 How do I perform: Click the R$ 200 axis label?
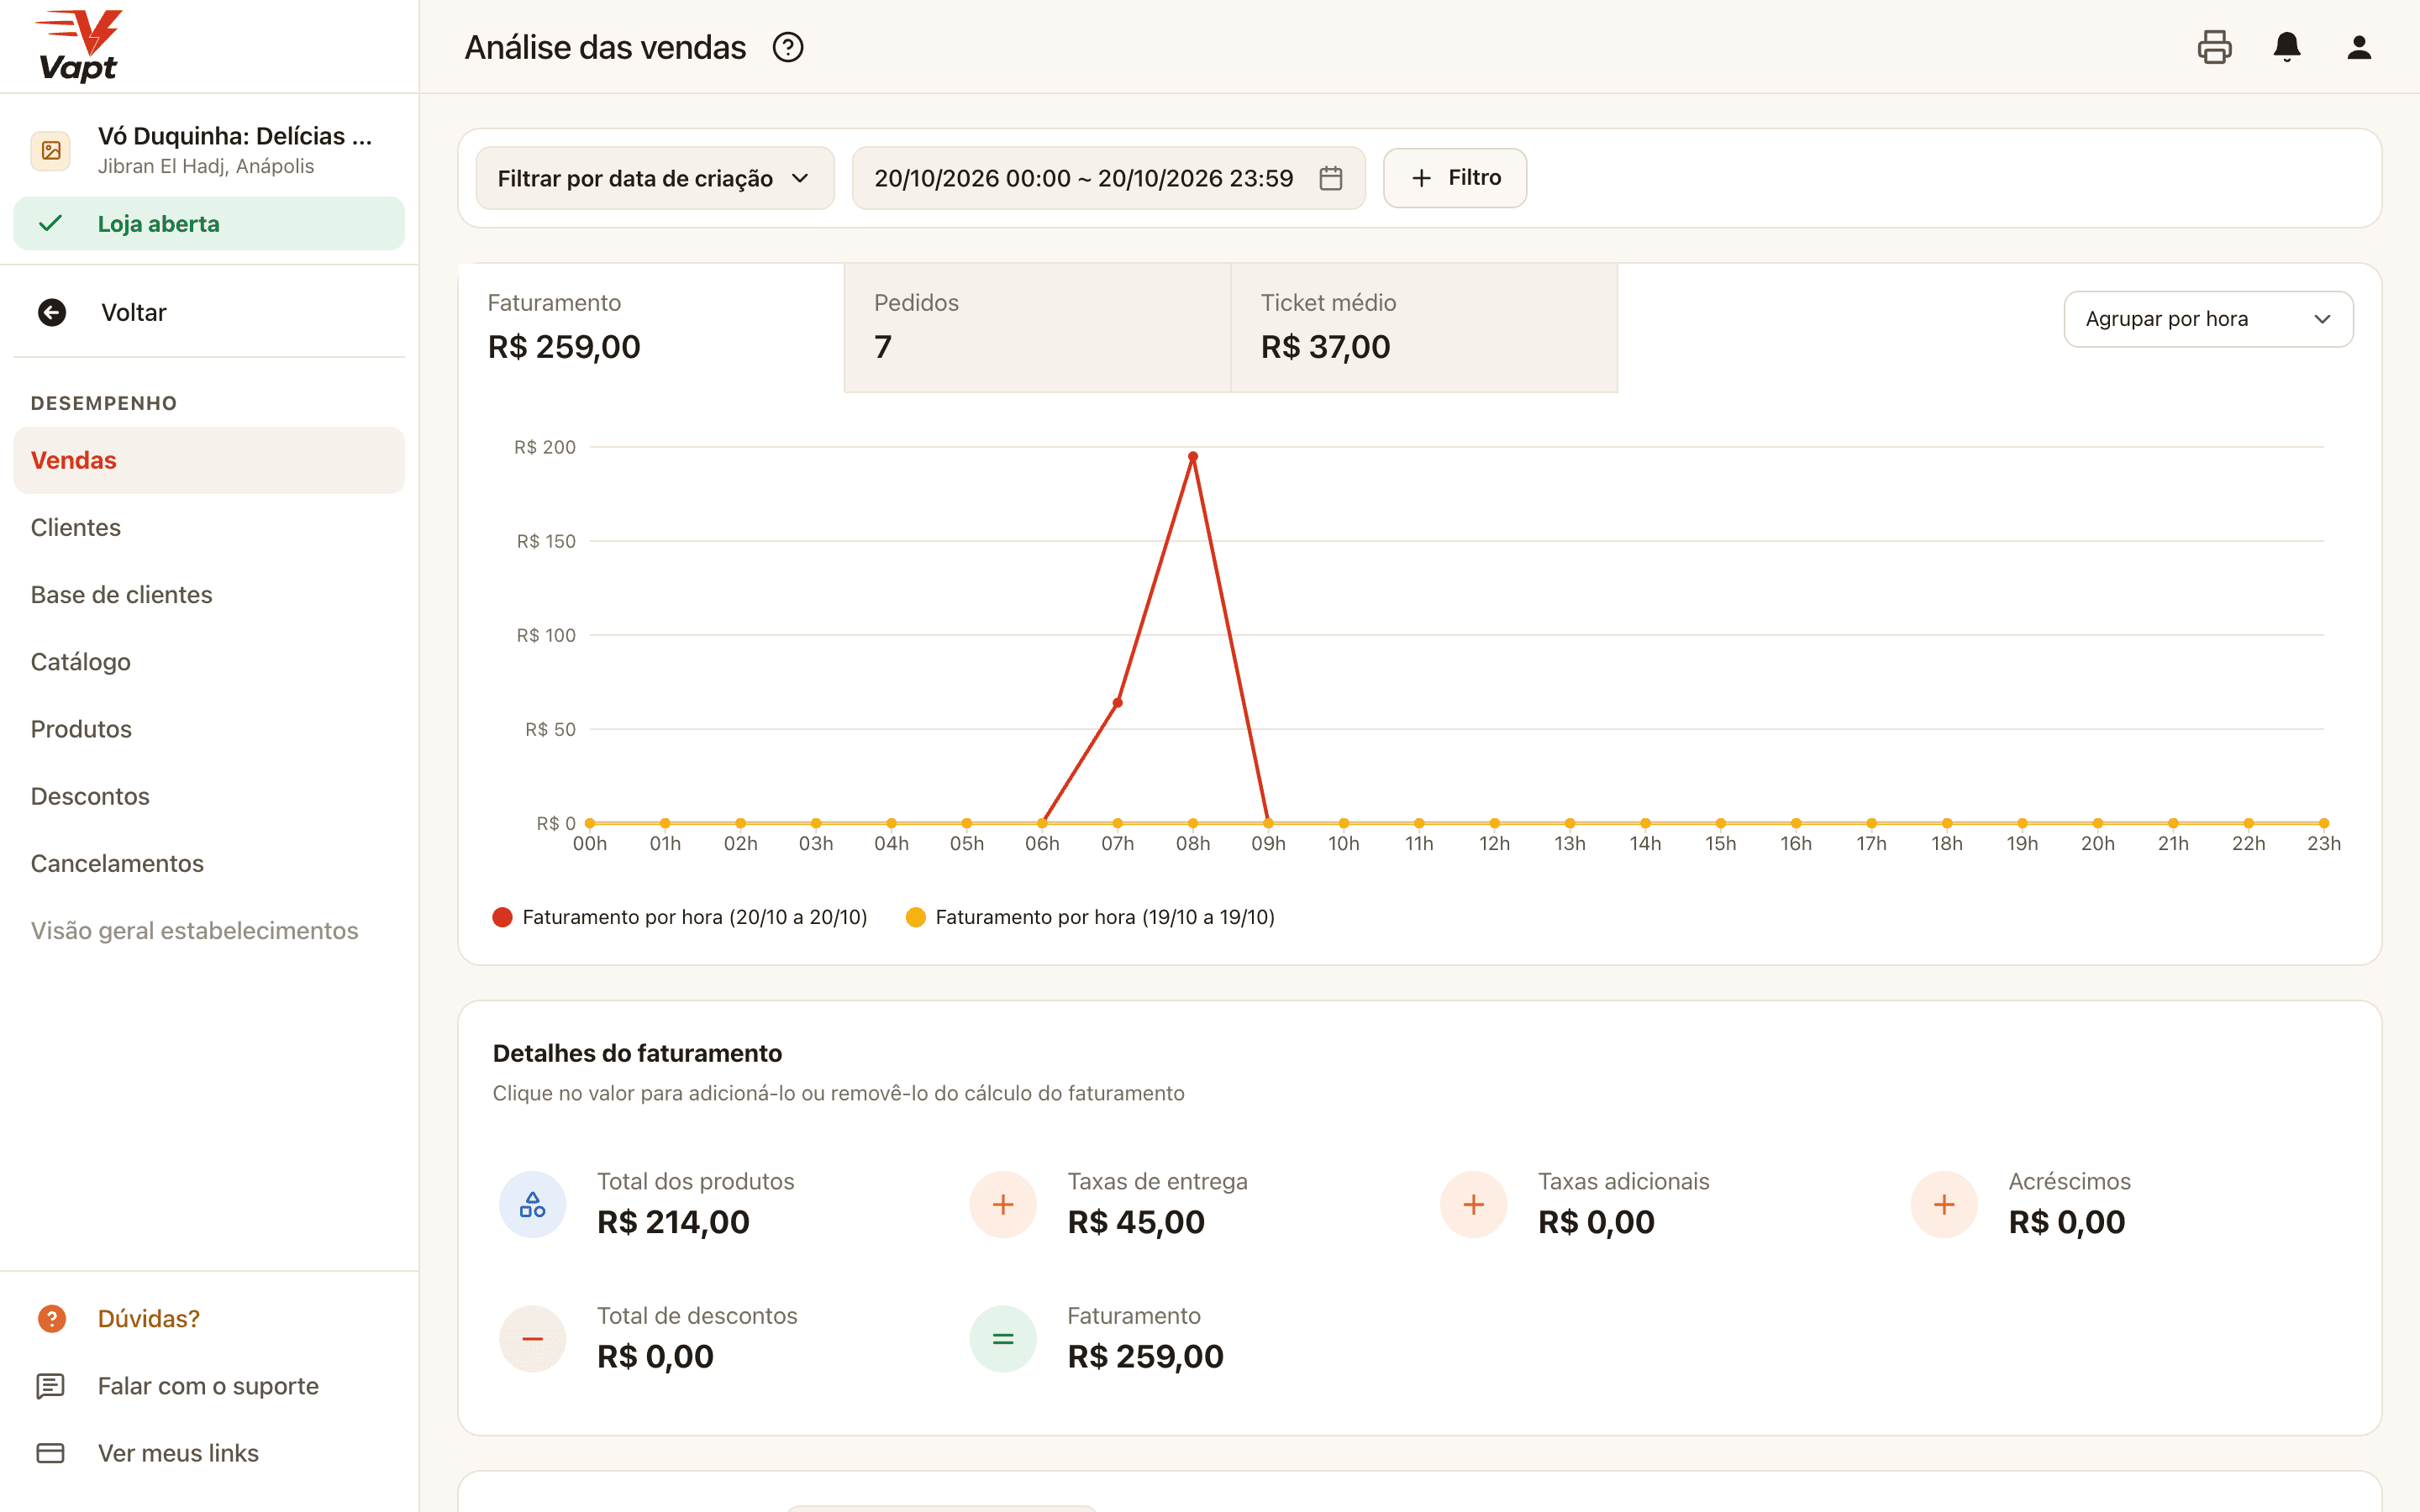pos(545,447)
